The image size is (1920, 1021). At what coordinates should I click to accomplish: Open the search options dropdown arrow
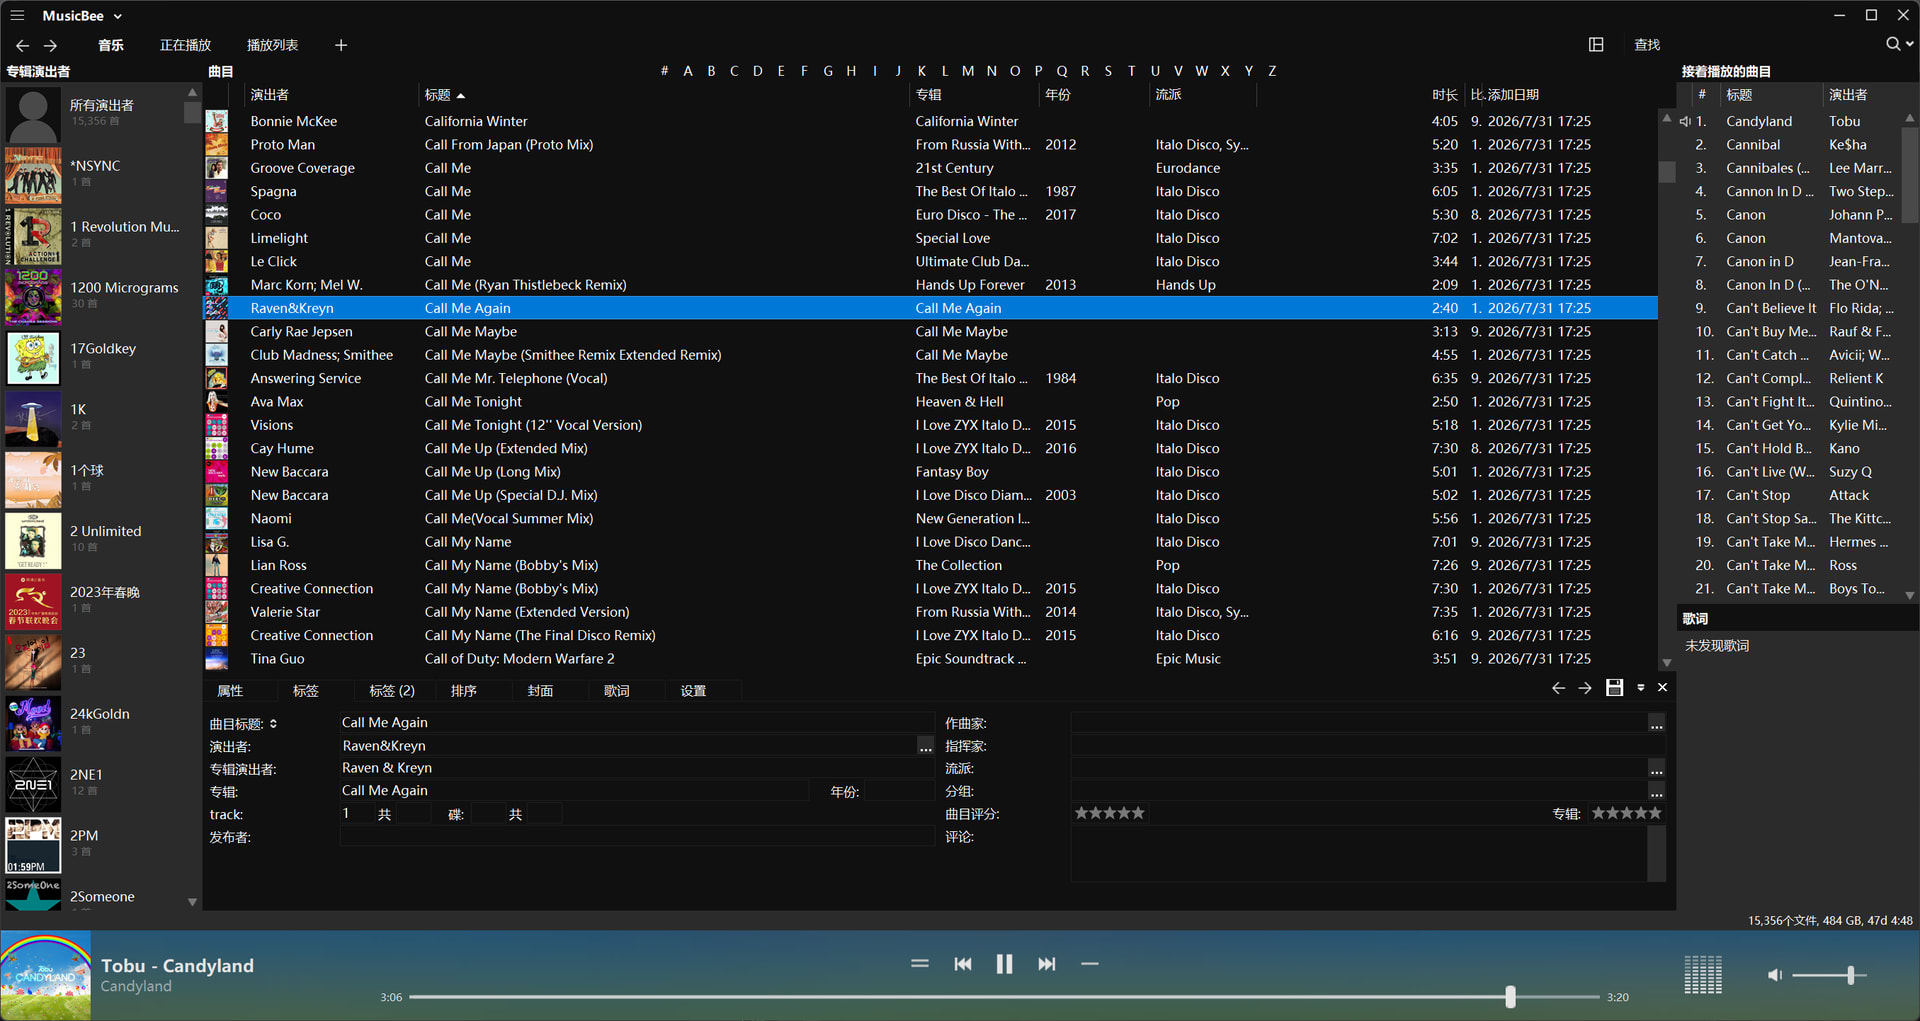[1910, 44]
